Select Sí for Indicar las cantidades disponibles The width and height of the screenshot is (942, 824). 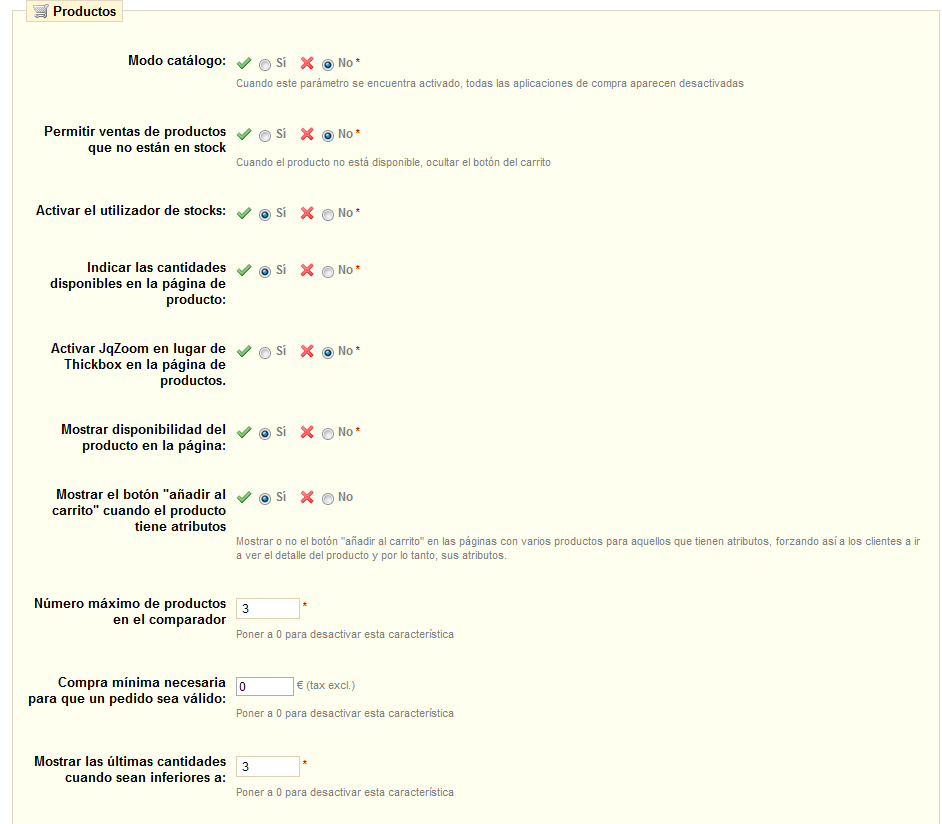(x=265, y=271)
